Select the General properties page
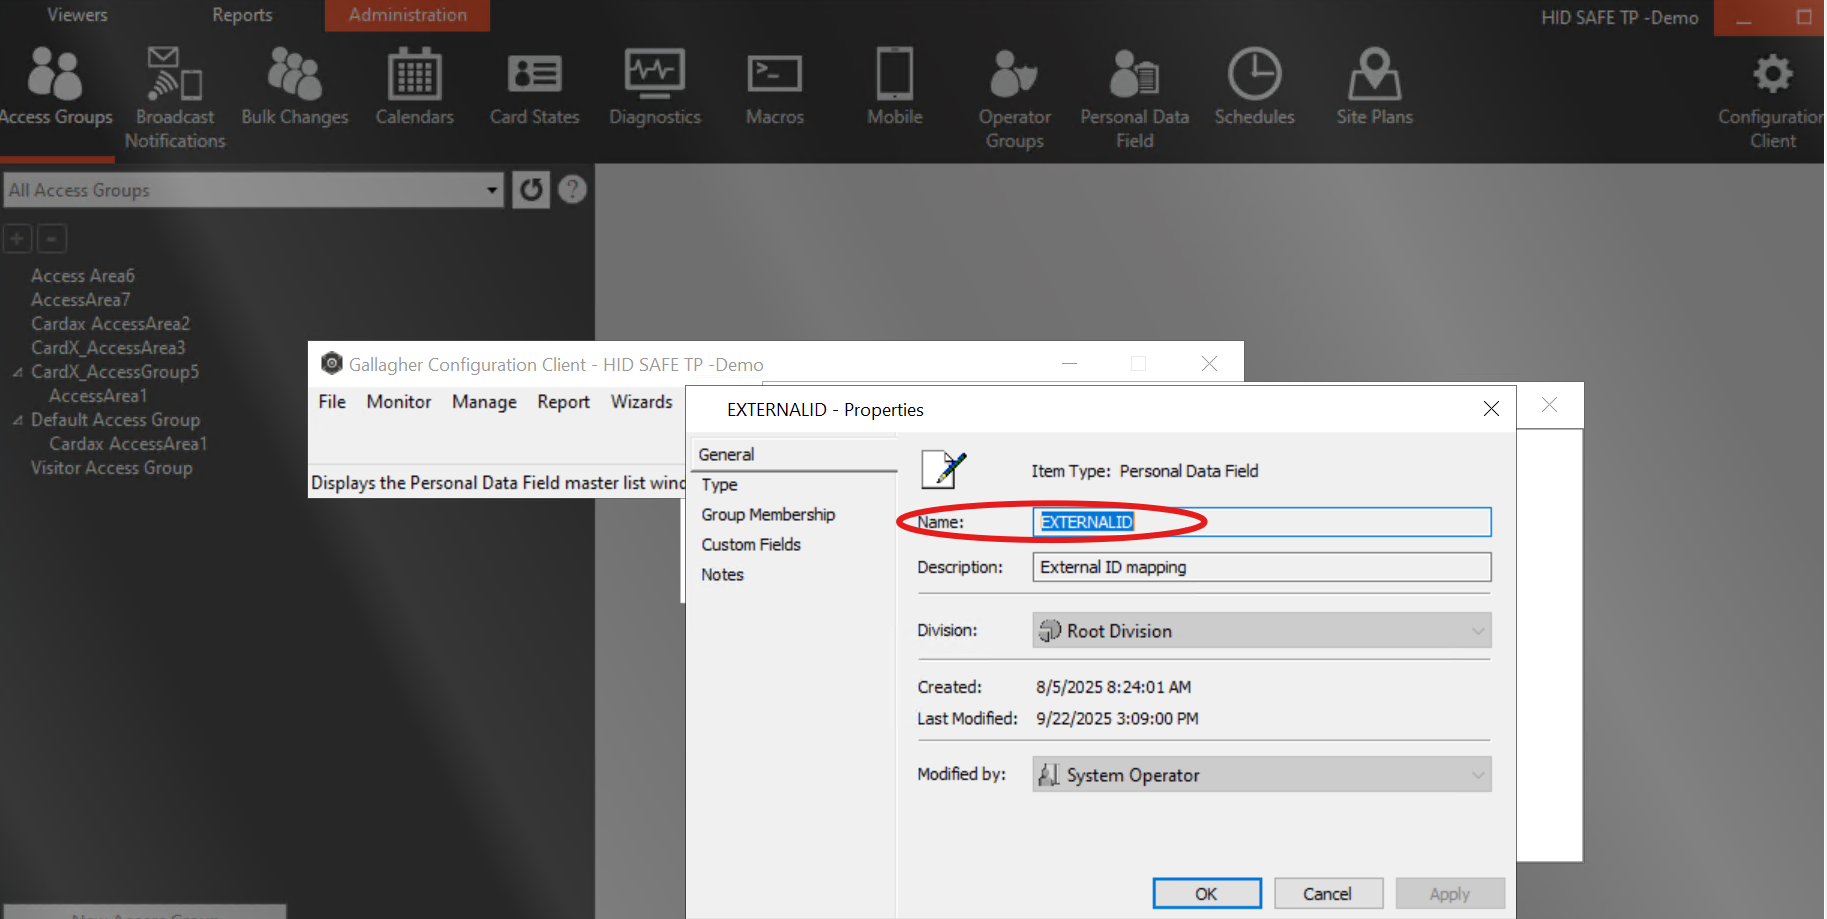 pyautogui.click(x=793, y=454)
